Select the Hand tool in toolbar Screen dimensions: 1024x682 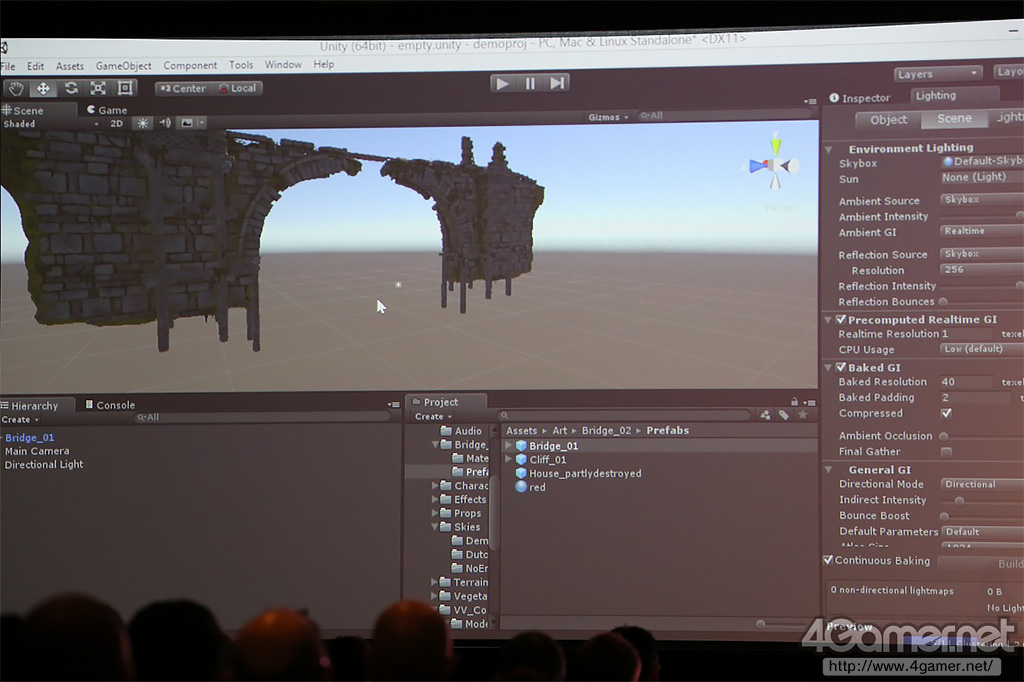tap(16, 88)
